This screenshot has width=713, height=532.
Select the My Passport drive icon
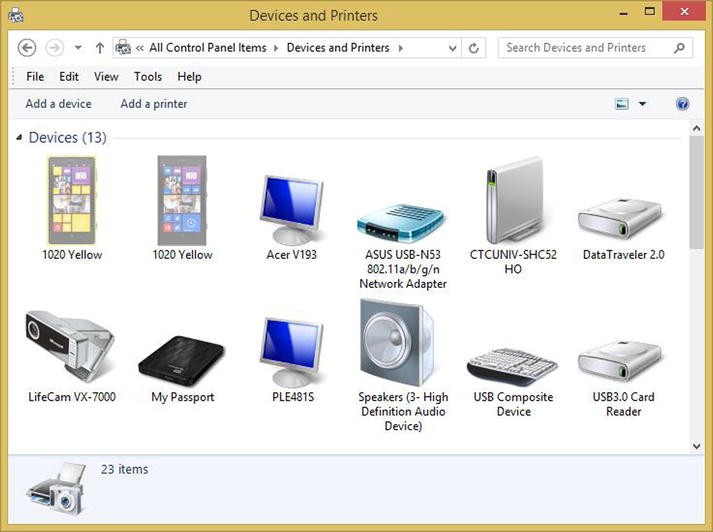pos(181,361)
